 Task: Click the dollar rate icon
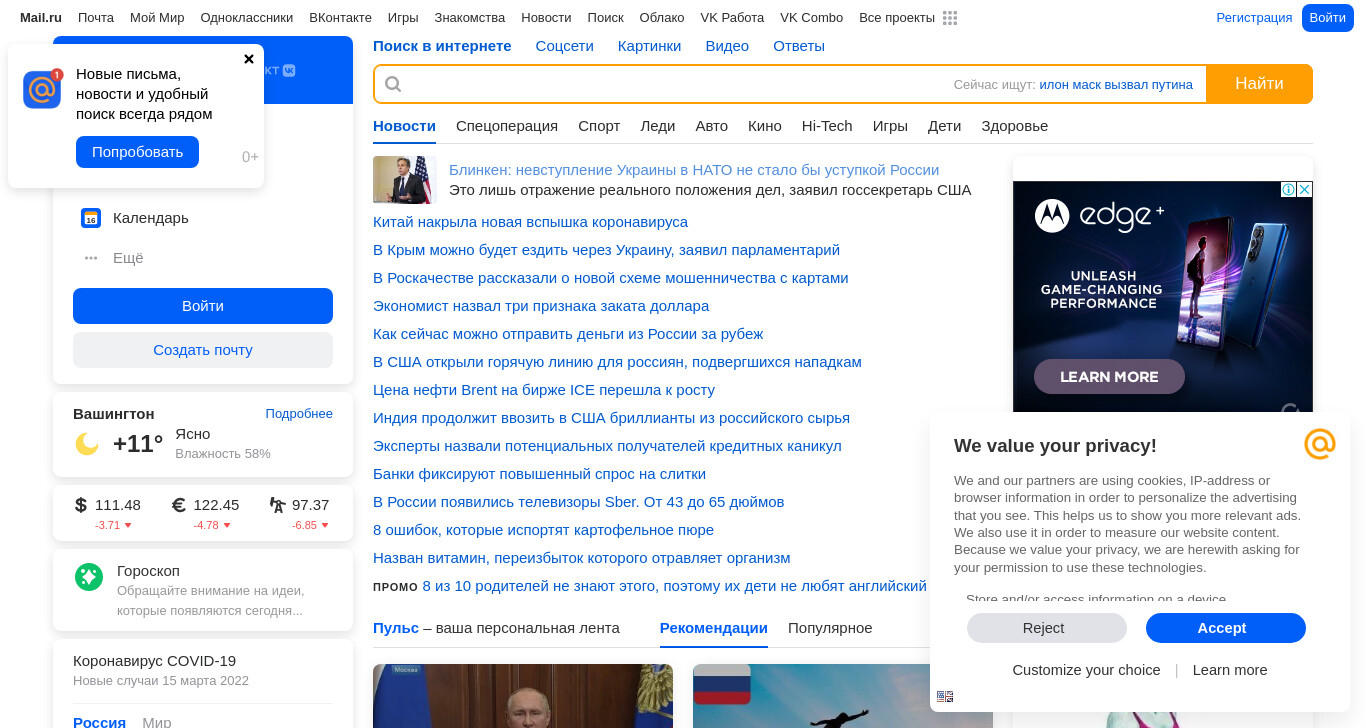click(x=81, y=505)
